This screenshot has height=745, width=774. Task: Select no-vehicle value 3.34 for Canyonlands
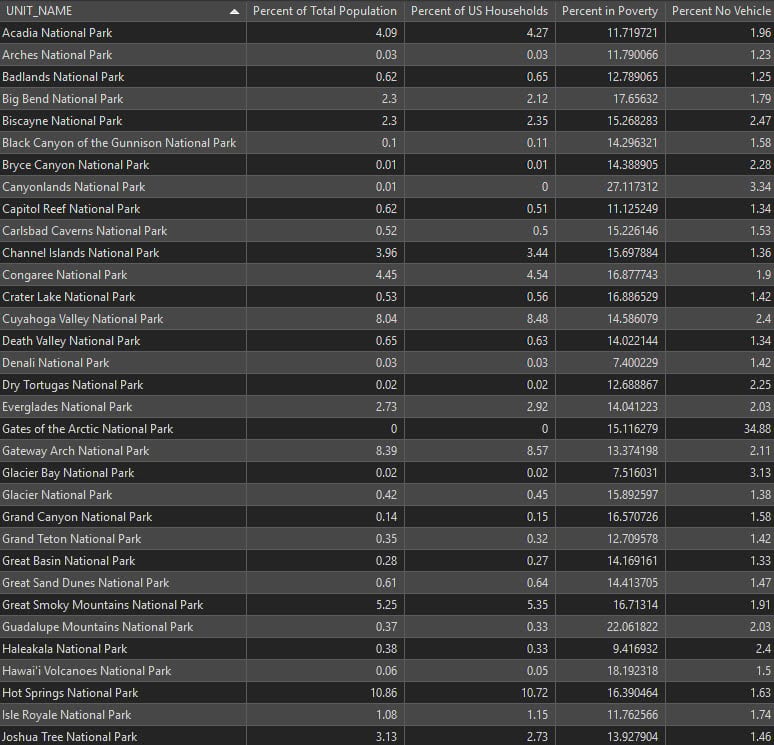(x=760, y=187)
